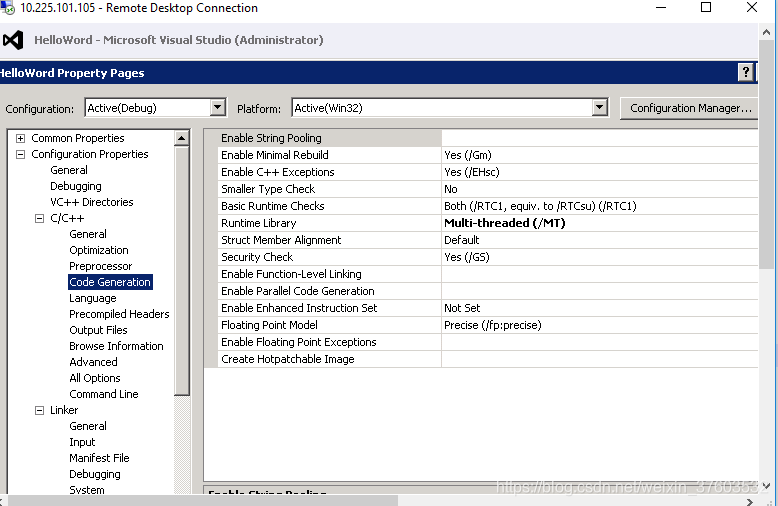
Task: Click the tree panel scroll-up arrow
Action: click(182, 138)
